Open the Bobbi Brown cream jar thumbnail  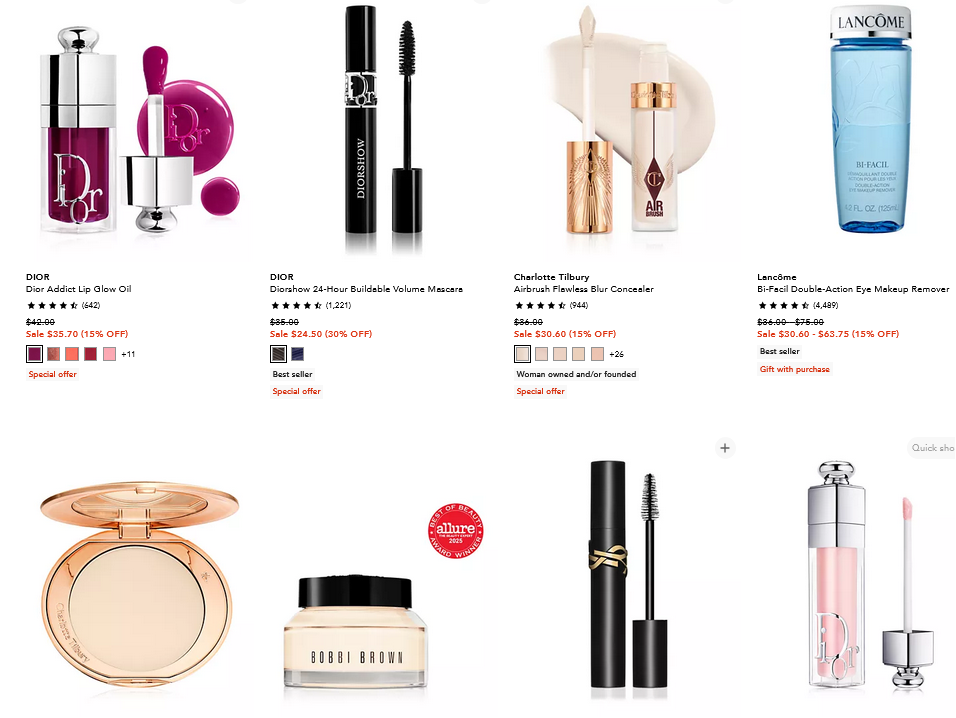click(355, 631)
